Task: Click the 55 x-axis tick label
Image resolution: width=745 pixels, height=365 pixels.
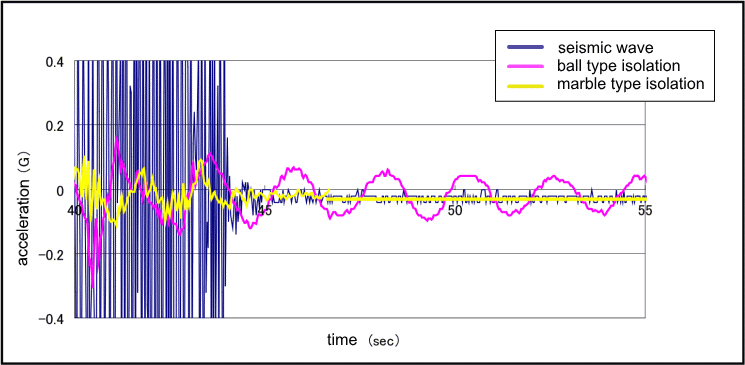Action: (x=644, y=210)
